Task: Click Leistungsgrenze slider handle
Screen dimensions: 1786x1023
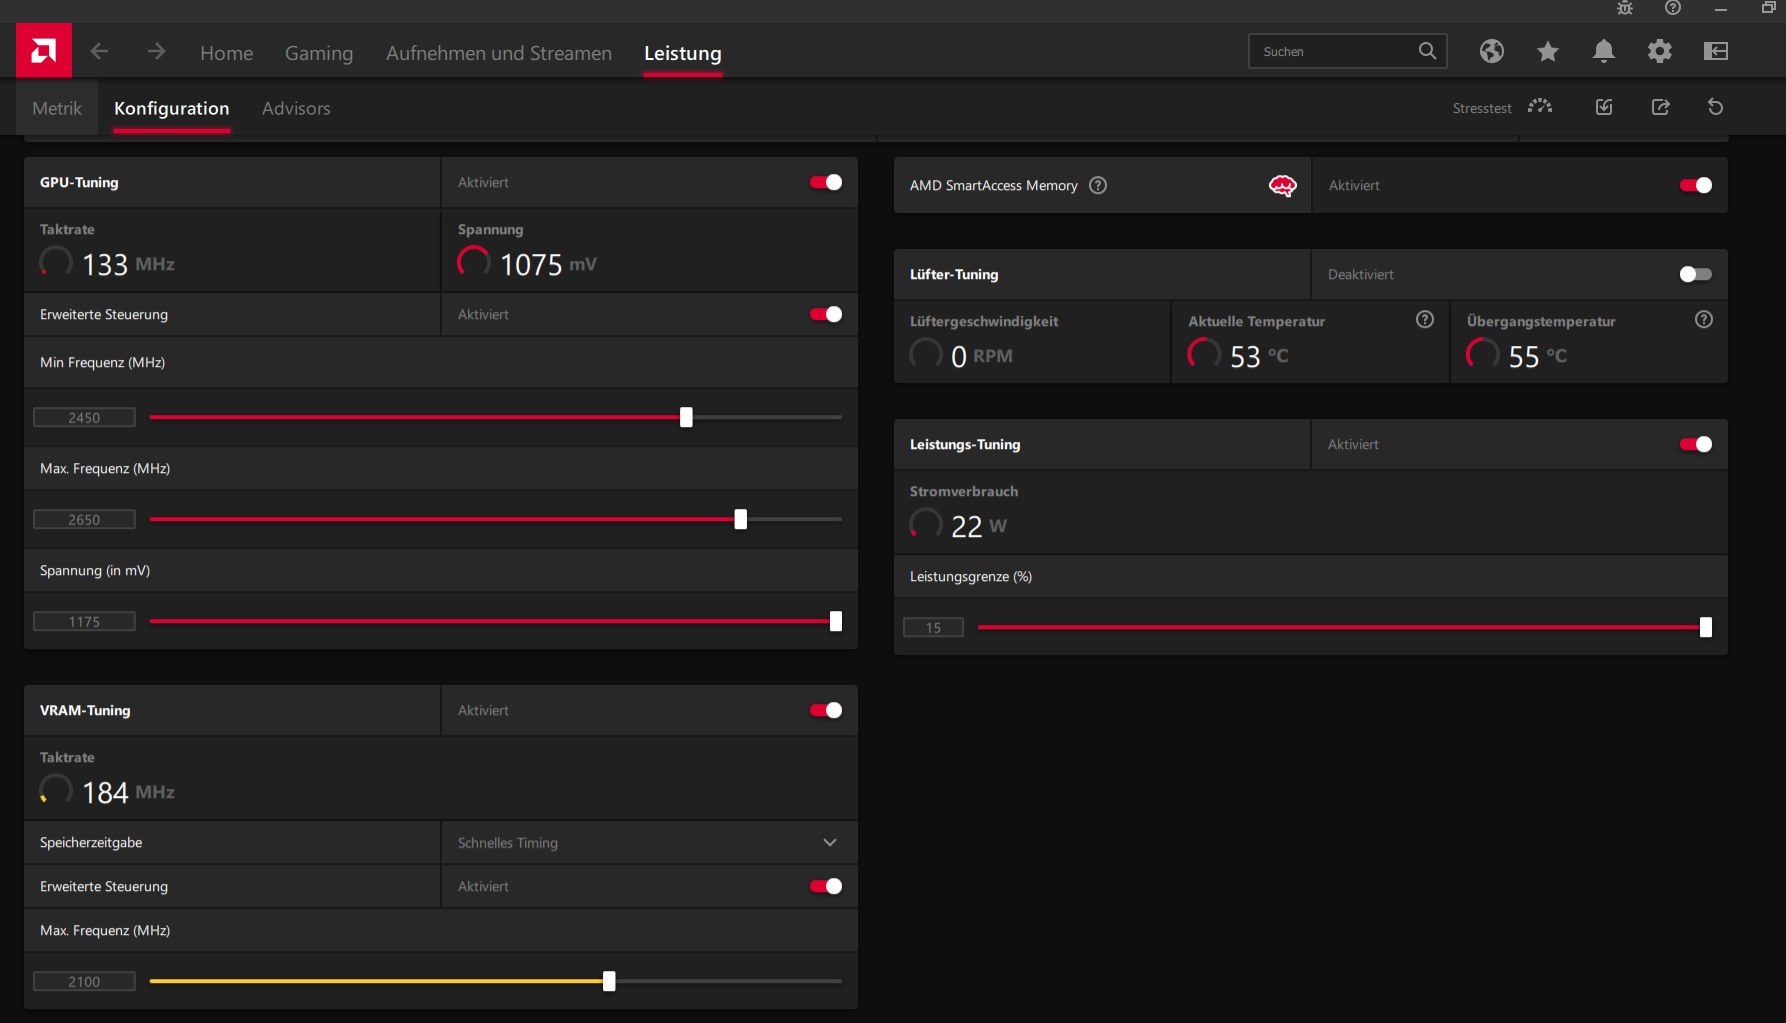Action: [x=1706, y=627]
